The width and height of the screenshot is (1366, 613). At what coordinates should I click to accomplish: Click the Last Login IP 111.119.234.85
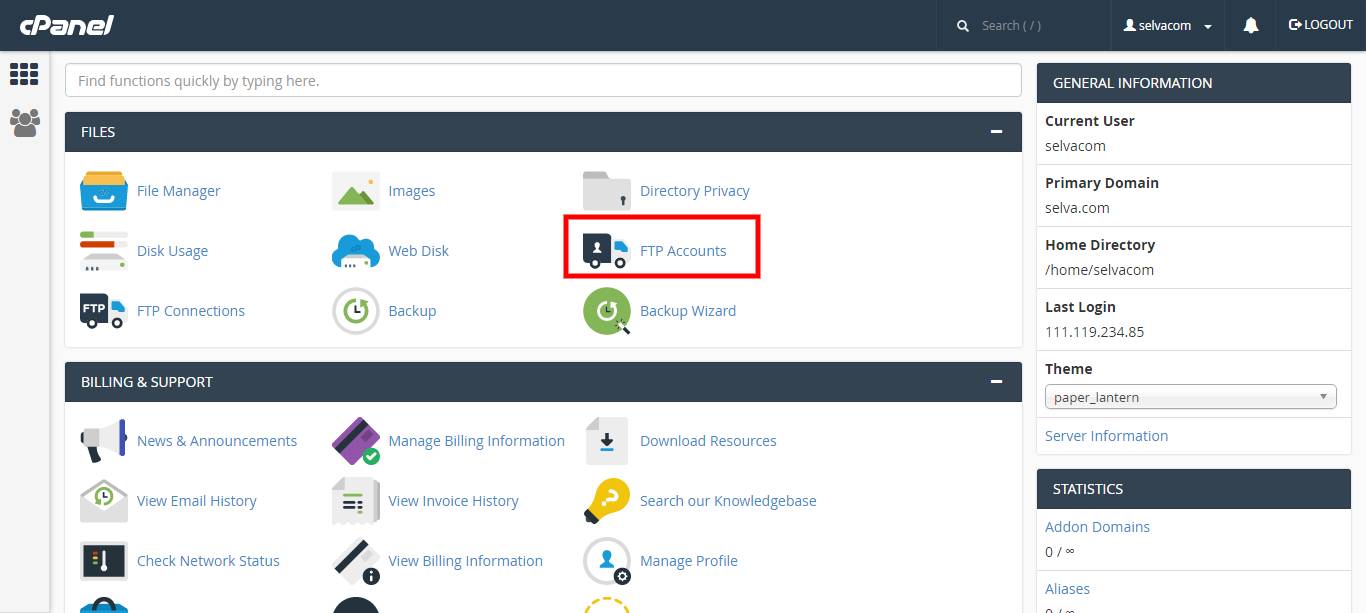(1095, 332)
